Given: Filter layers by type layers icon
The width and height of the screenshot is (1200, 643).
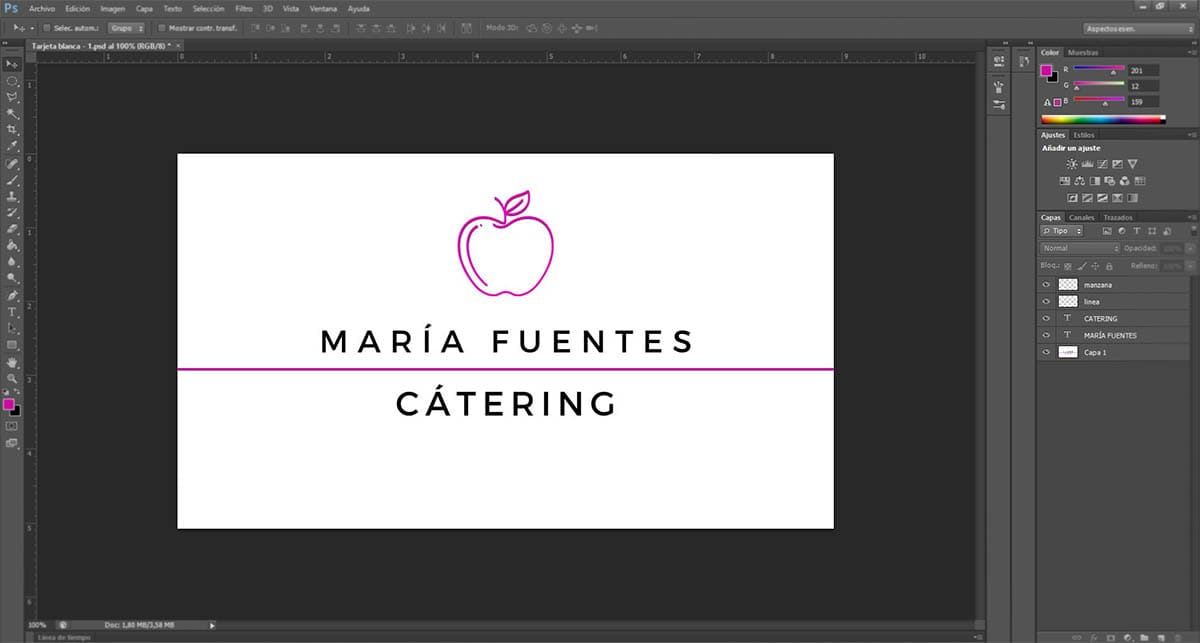Looking at the screenshot, I should point(1138,231).
